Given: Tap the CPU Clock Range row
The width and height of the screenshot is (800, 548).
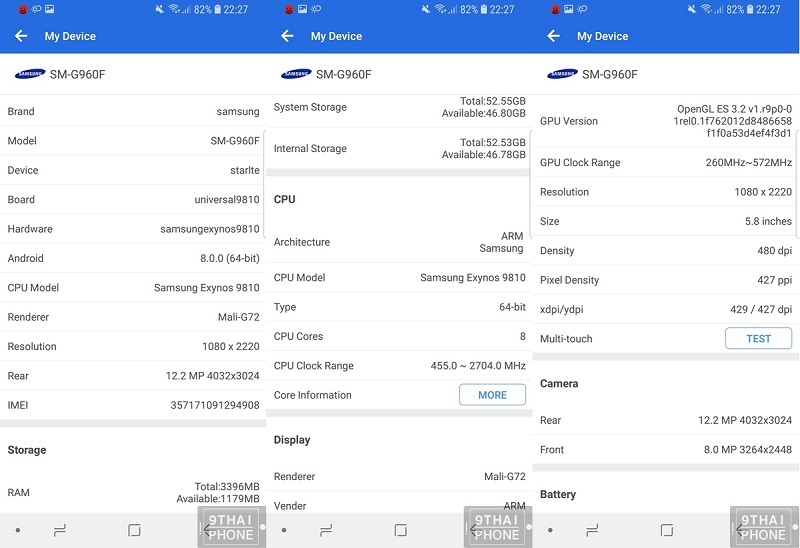Looking at the screenshot, I should (x=399, y=366).
